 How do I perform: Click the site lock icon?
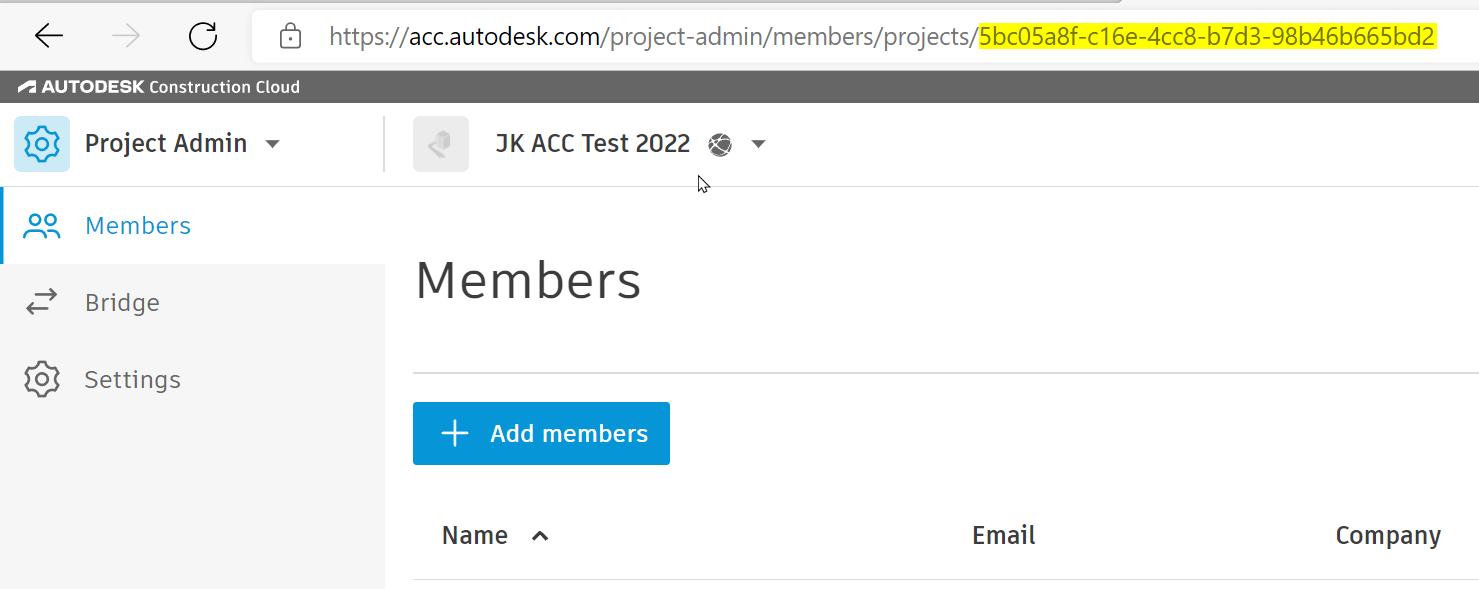click(x=290, y=38)
